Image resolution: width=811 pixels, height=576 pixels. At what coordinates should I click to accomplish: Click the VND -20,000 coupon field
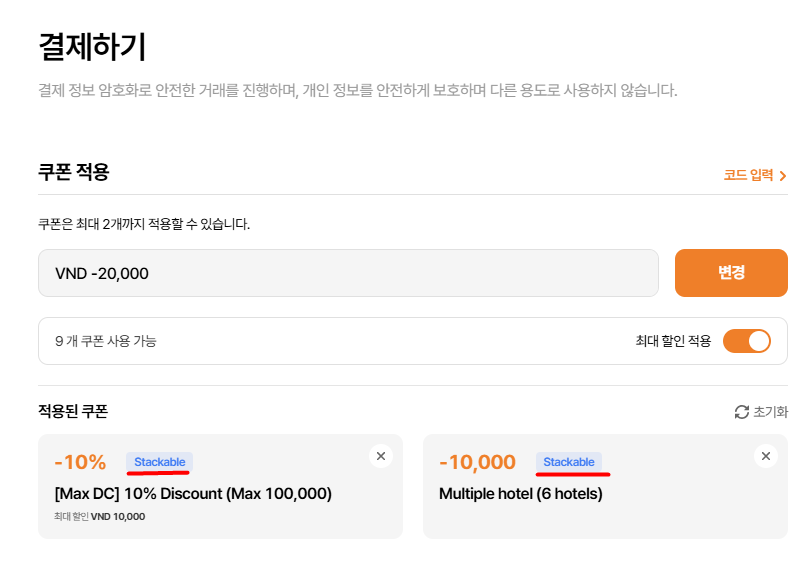coord(348,273)
